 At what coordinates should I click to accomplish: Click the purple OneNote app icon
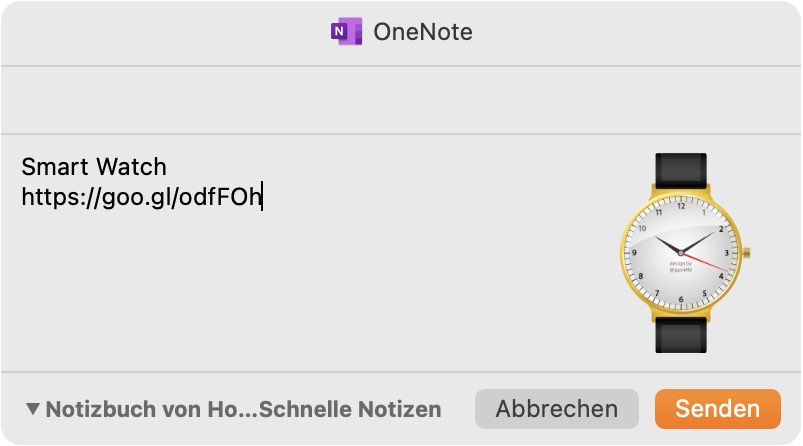[347, 32]
